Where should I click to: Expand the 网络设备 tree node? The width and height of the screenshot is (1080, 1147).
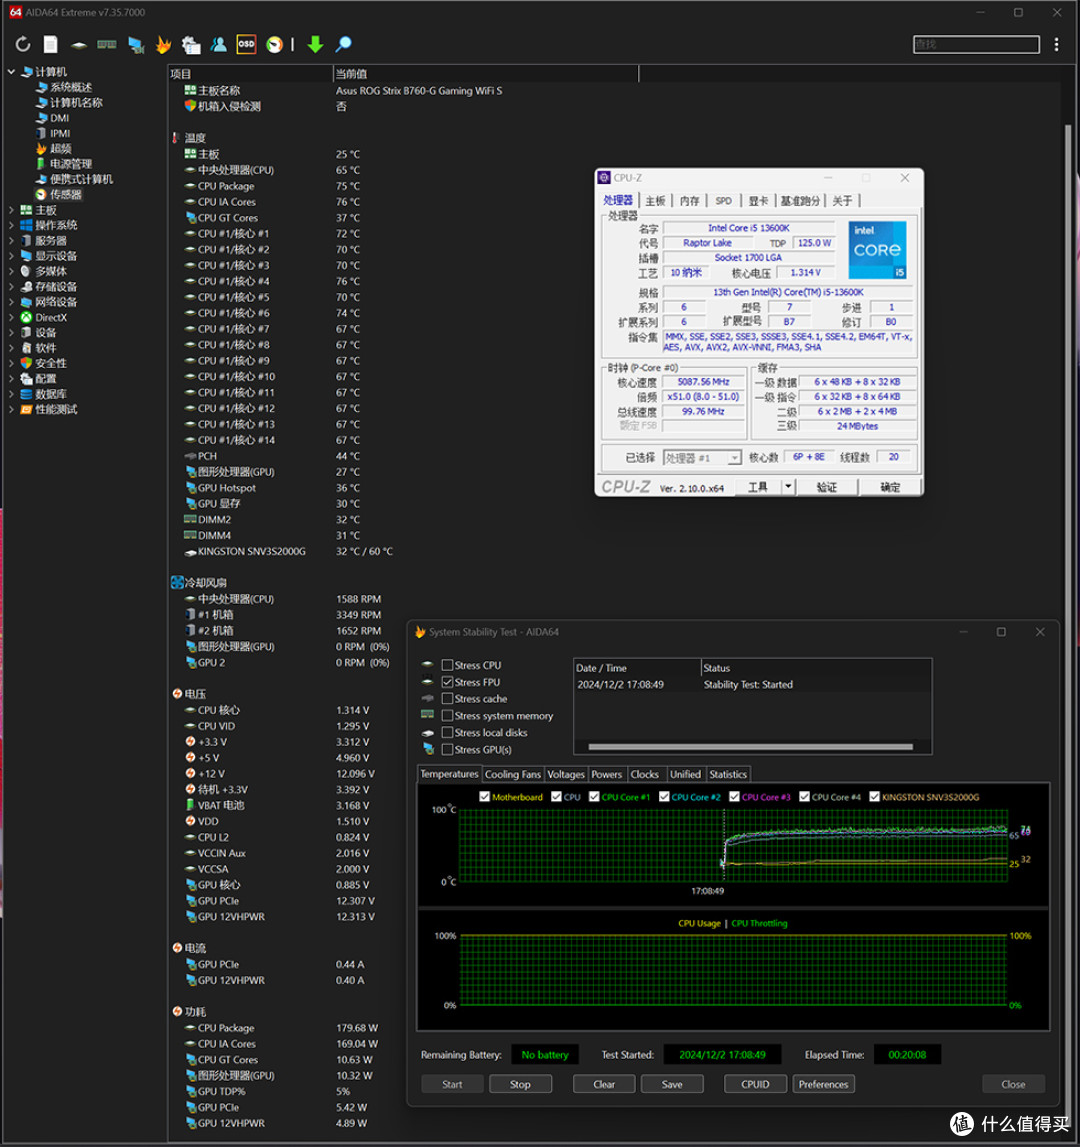click(x=11, y=302)
